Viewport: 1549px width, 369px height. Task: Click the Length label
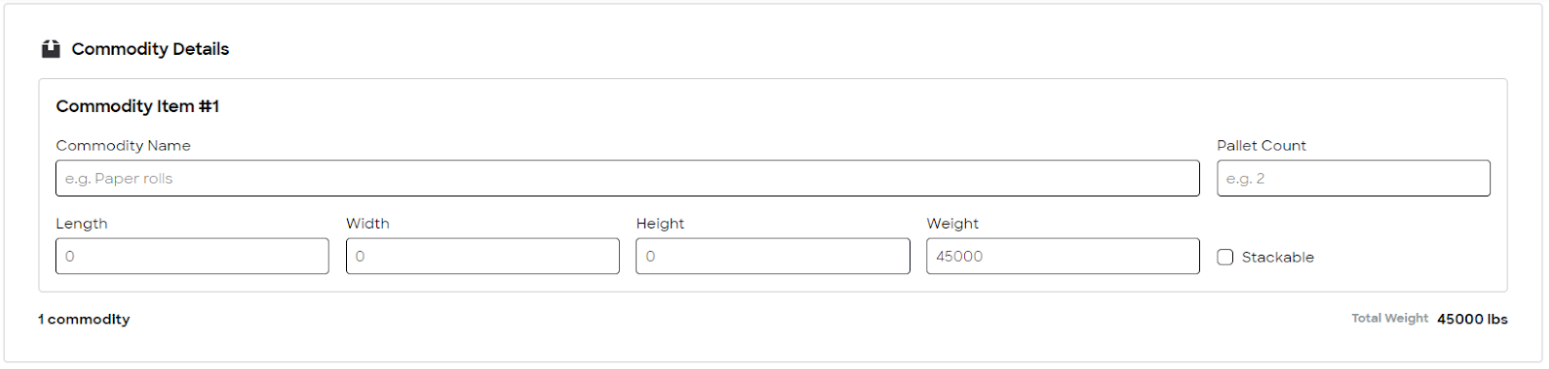coord(82,224)
